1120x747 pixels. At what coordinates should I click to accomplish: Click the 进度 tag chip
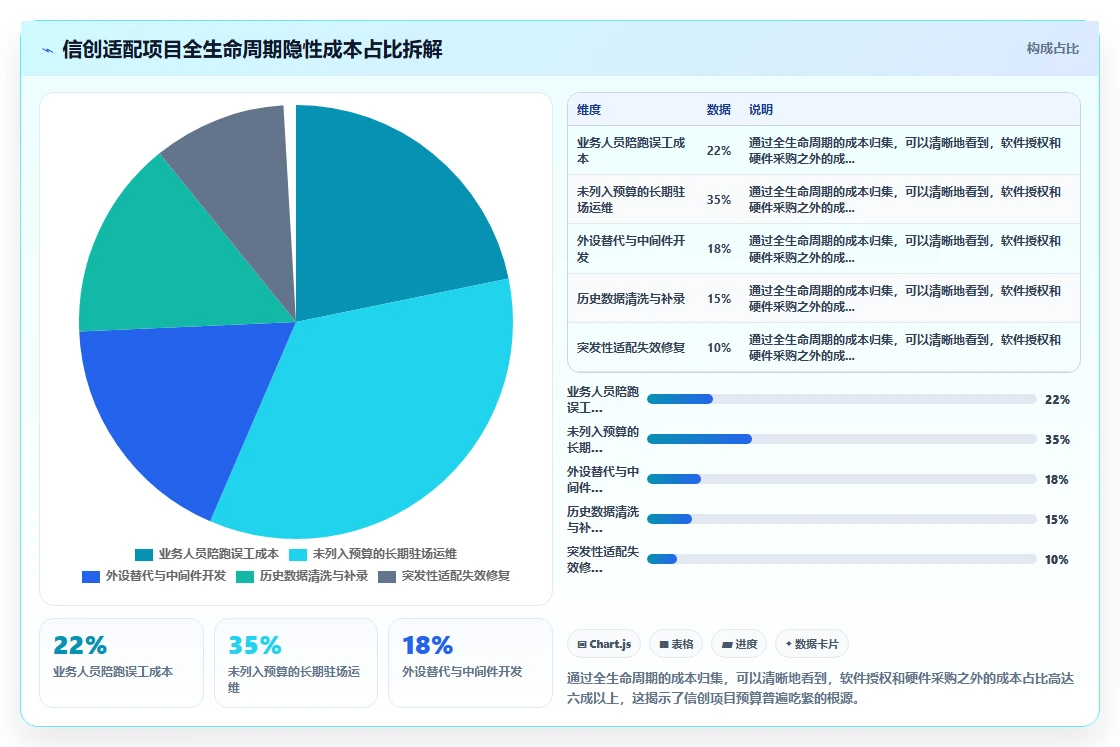(x=739, y=644)
